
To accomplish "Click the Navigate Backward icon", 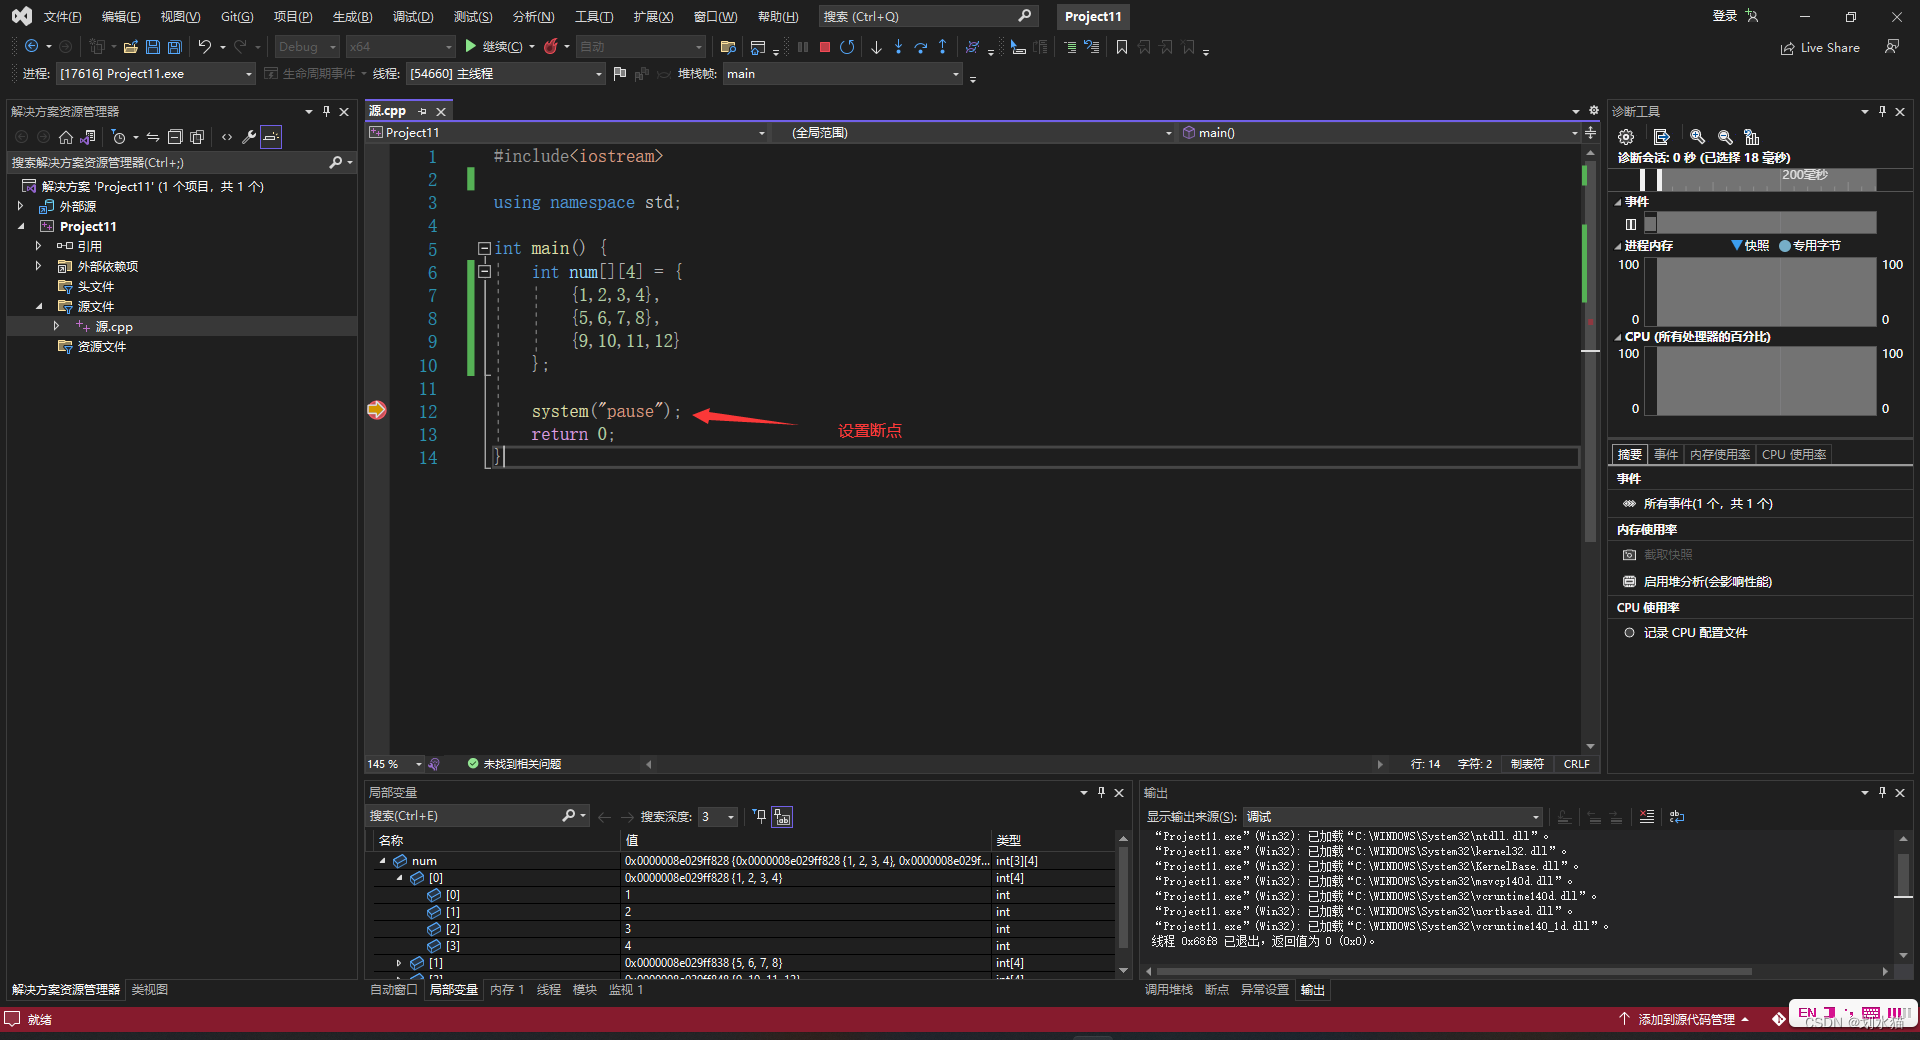I will (x=32, y=47).
